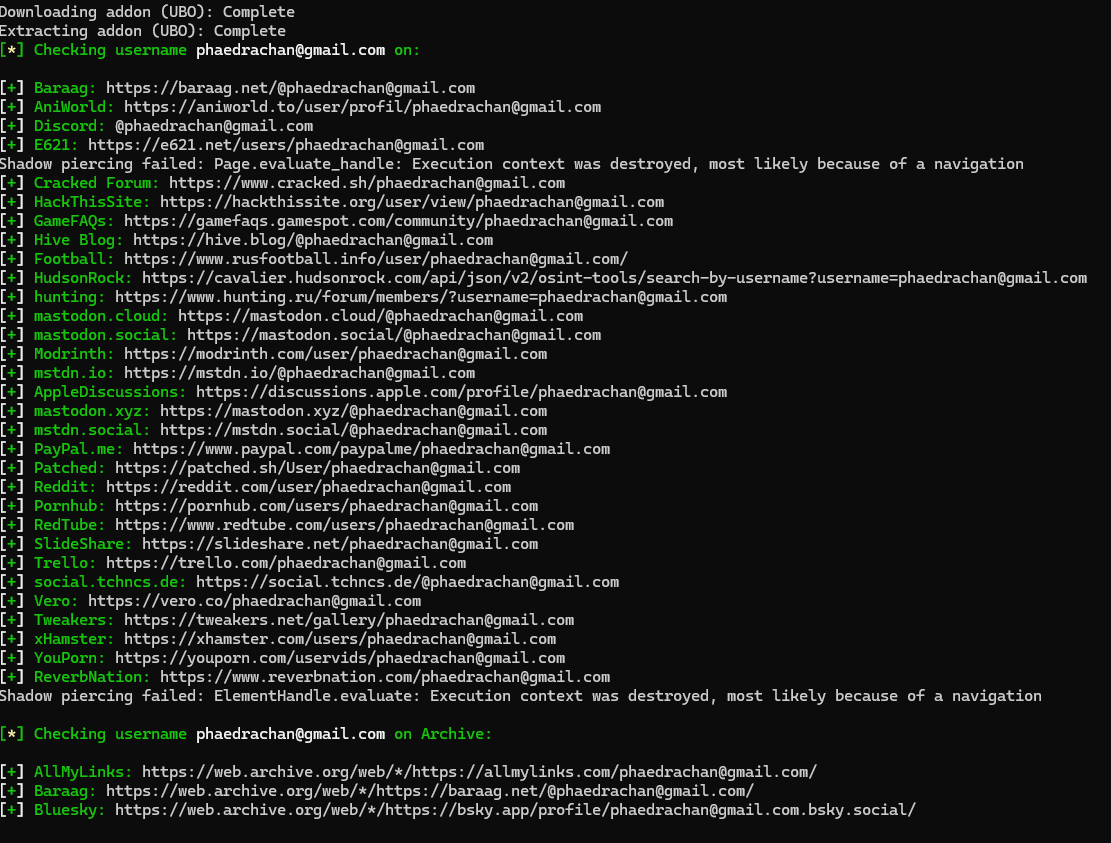Screen dimensions: 1111x843
Task: Click the green 'GameFAQs:' label
Action: point(74,221)
